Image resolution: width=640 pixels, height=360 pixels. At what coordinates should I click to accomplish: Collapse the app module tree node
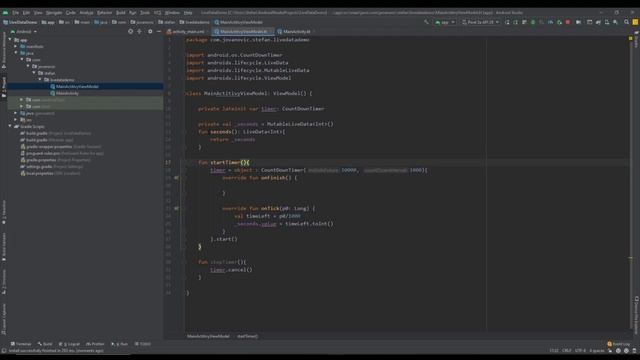(x=10, y=40)
